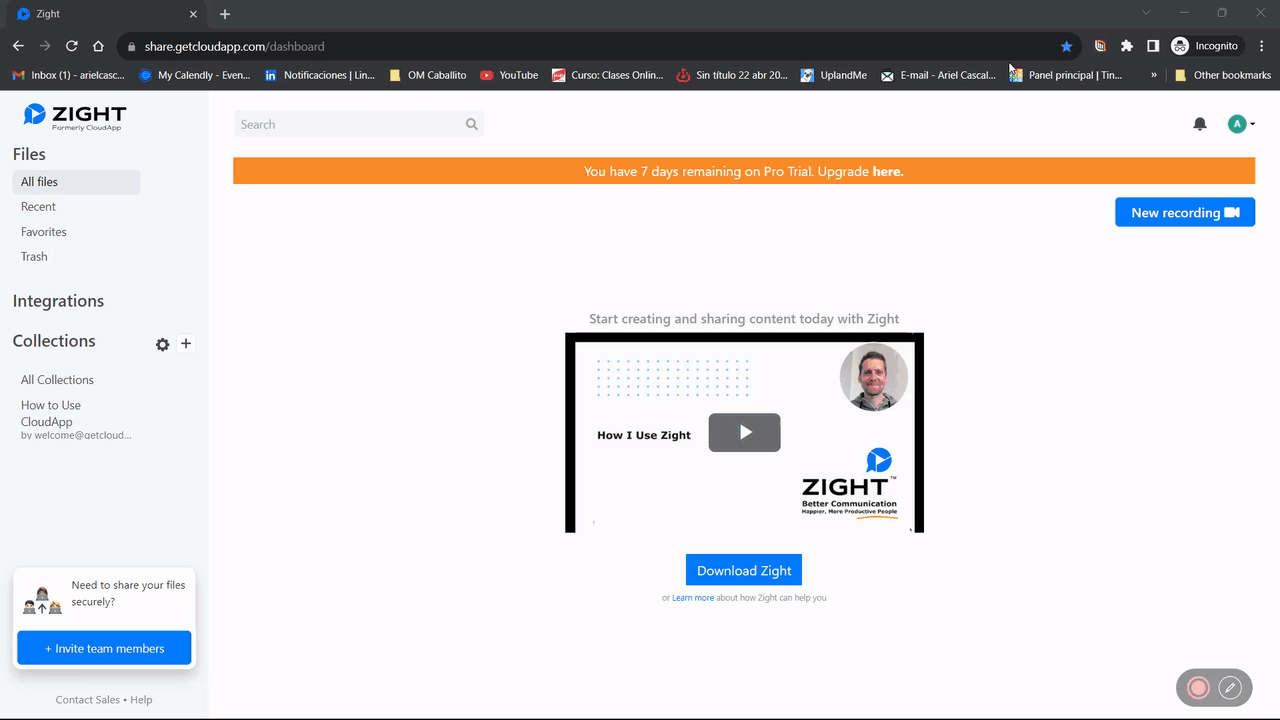
Task: Click the pencil annotate icon
Action: pos(1230,688)
